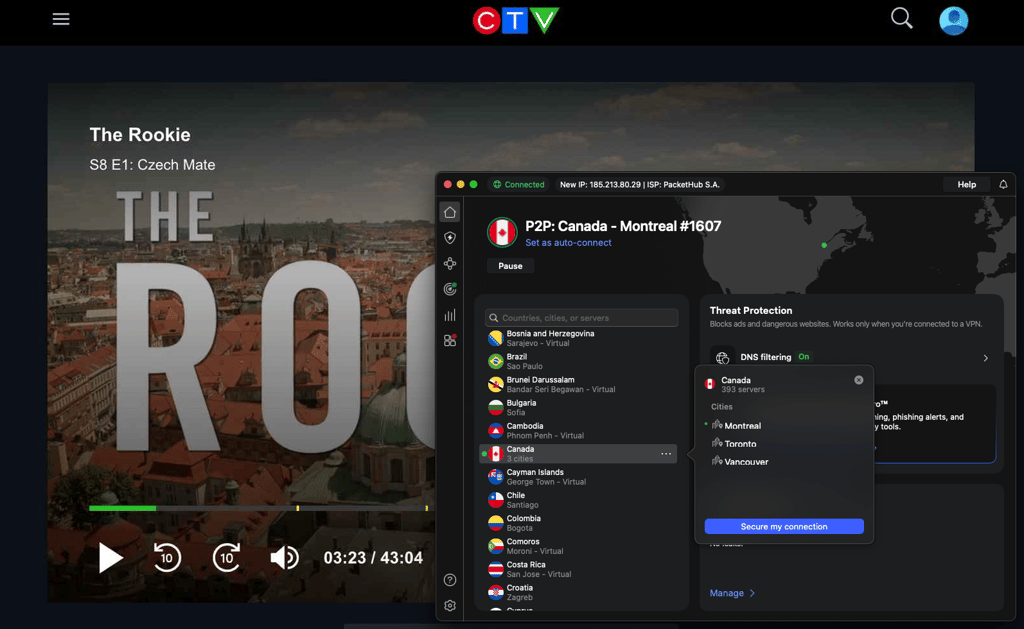The width and height of the screenshot is (1024, 629).
Task: Open help question mark in sidebar
Action: (450, 580)
